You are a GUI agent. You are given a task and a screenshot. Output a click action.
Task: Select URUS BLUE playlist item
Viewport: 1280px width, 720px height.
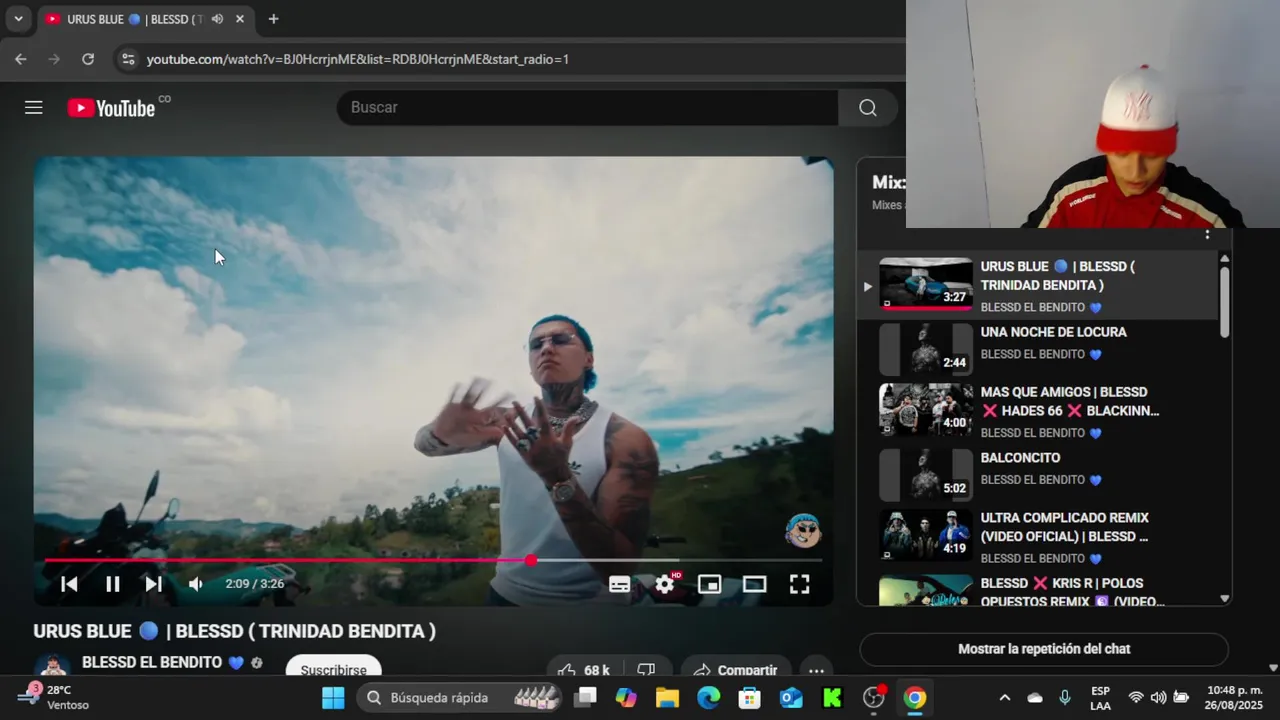(x=1038, y=286)
